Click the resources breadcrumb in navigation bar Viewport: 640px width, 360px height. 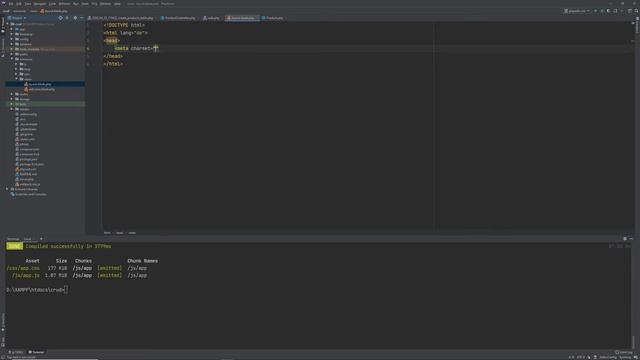tap(19, 11)
